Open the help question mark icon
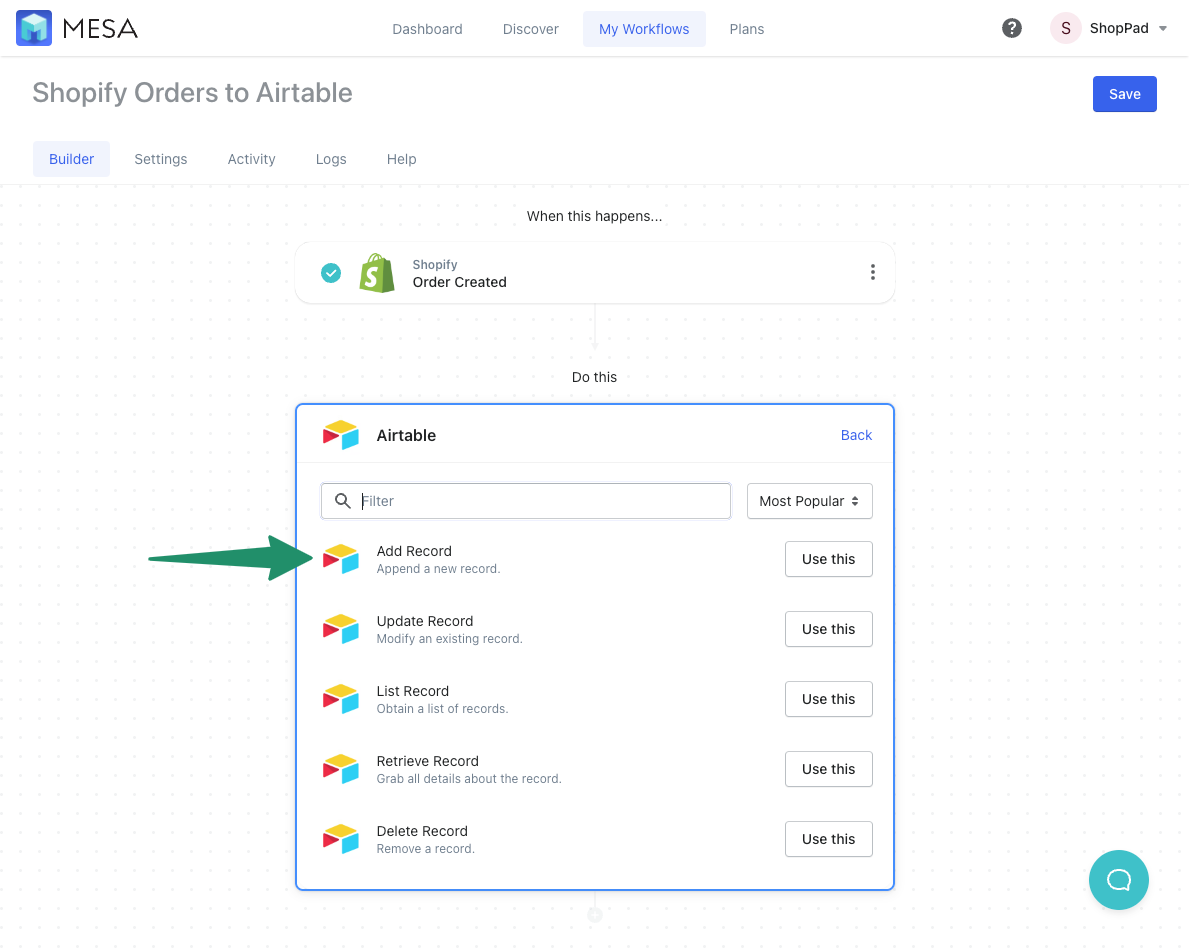The height and width of the screenshot is (950, 1189). pos(1012,28)
